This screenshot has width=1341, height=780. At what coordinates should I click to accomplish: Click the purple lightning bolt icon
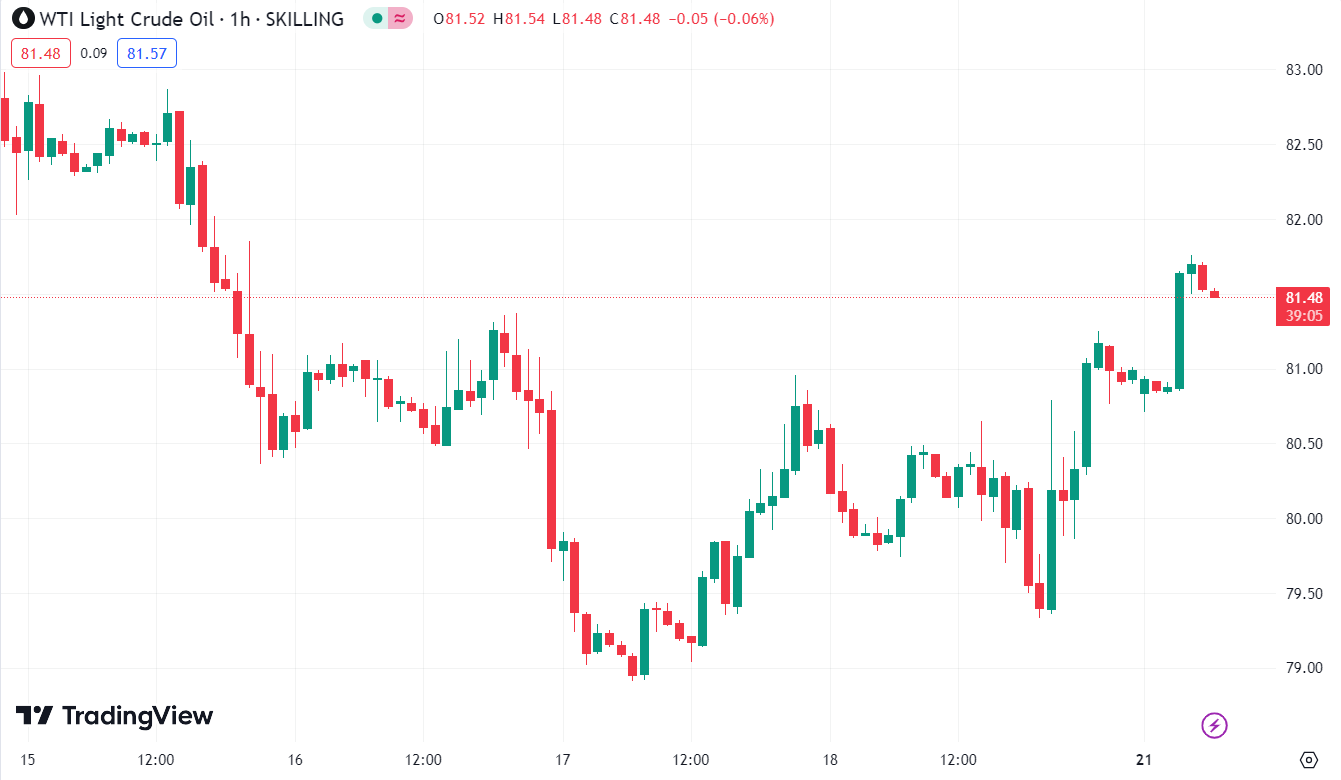[x=1214, y=725]
